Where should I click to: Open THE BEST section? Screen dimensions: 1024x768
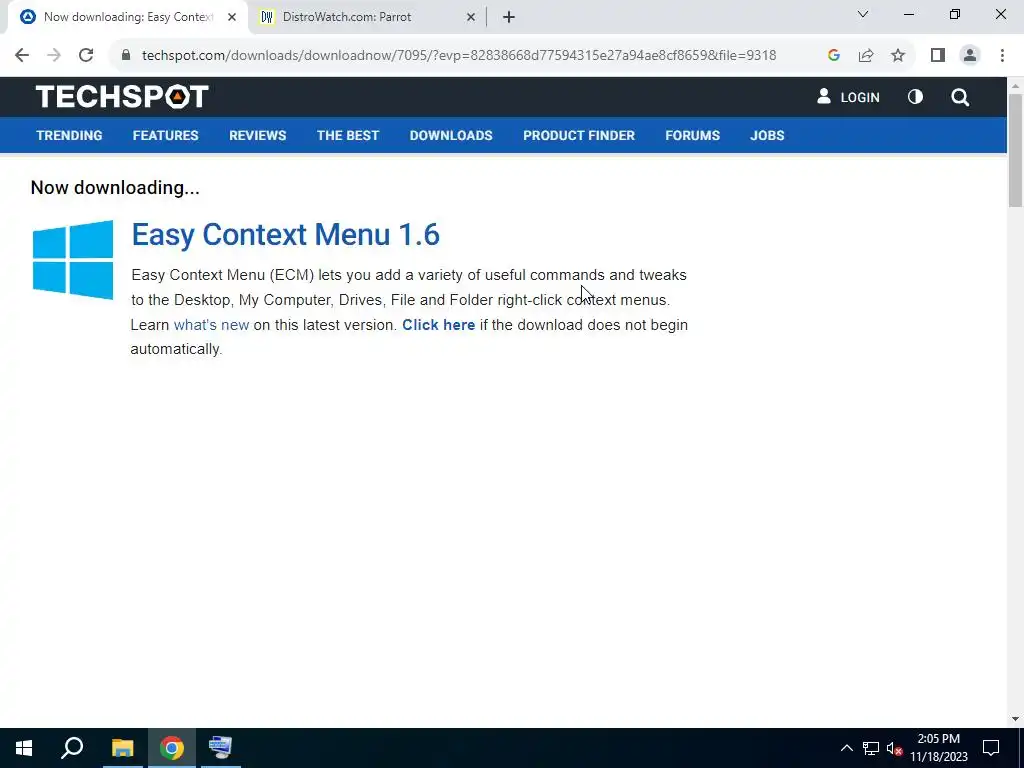tap(348, 135)
